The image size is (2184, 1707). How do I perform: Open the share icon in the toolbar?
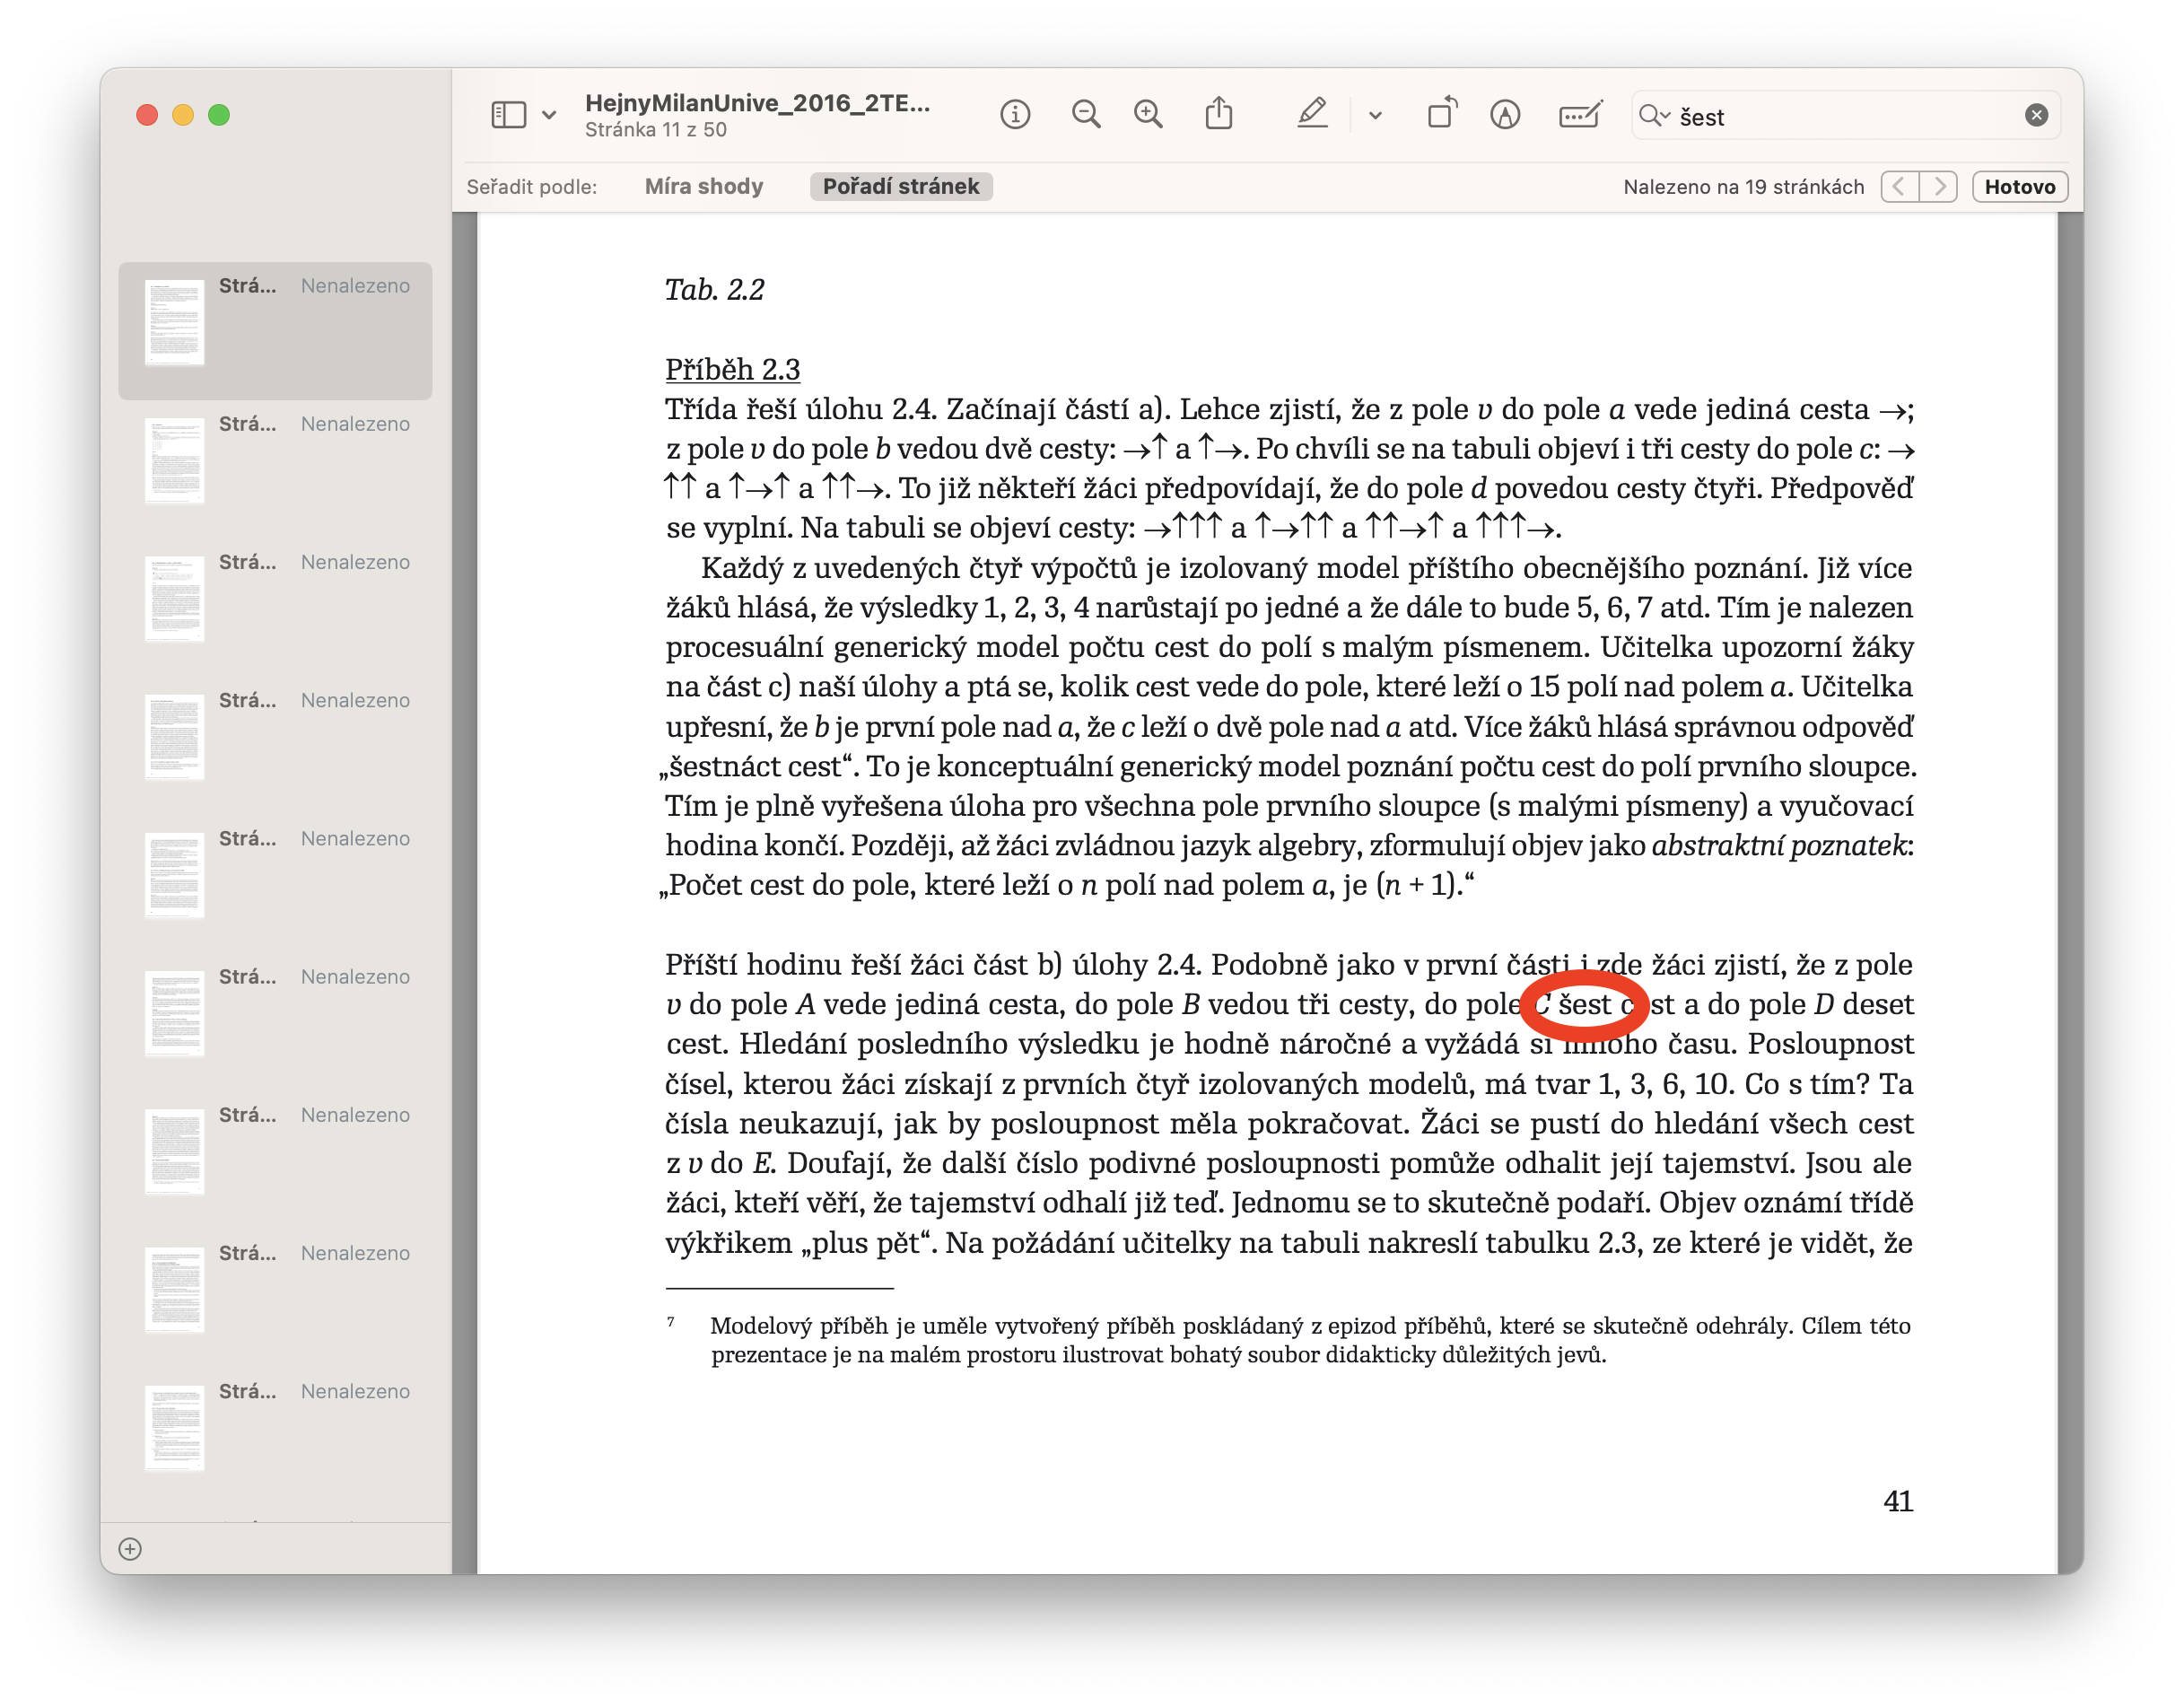(1218, 115)
